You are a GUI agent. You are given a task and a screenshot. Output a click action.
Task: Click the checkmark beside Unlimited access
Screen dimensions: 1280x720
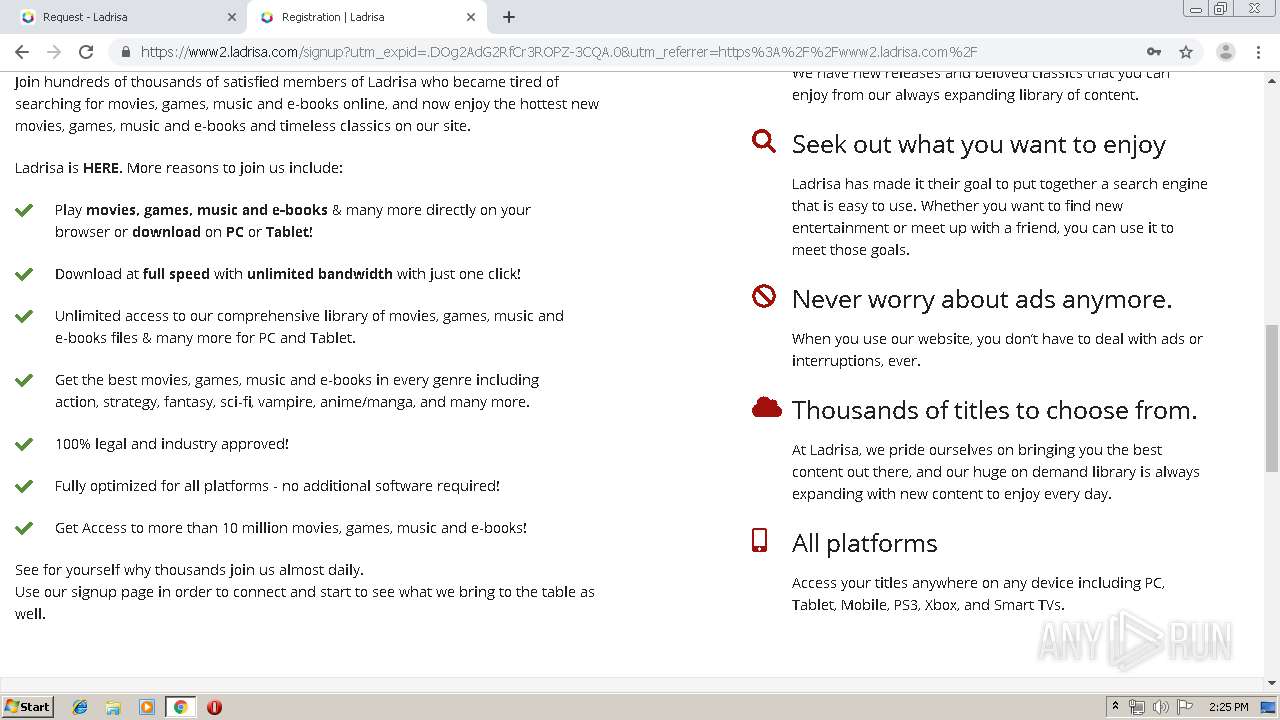pyautogui.click(x=24, y=316)
